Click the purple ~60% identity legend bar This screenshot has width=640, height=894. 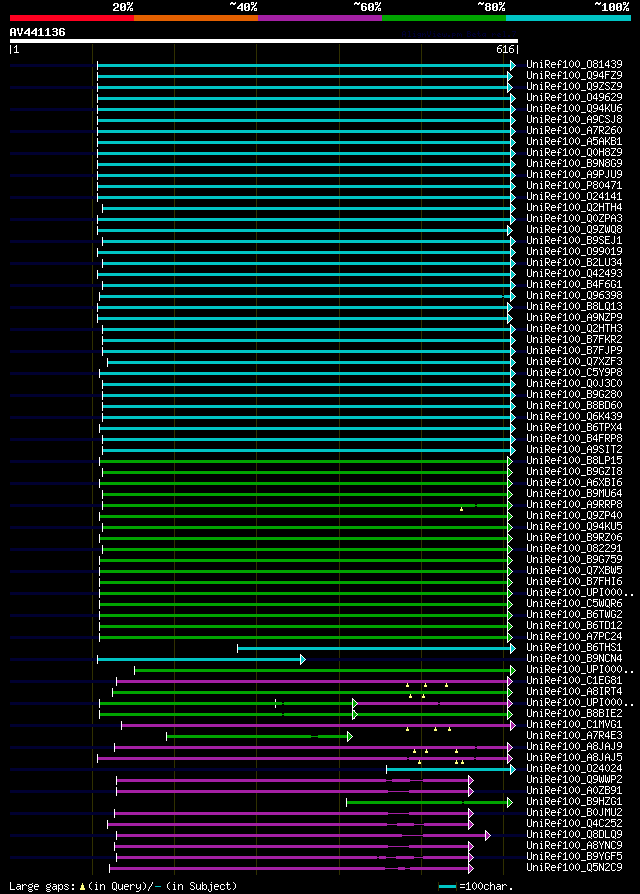click(x=320, y=18)
